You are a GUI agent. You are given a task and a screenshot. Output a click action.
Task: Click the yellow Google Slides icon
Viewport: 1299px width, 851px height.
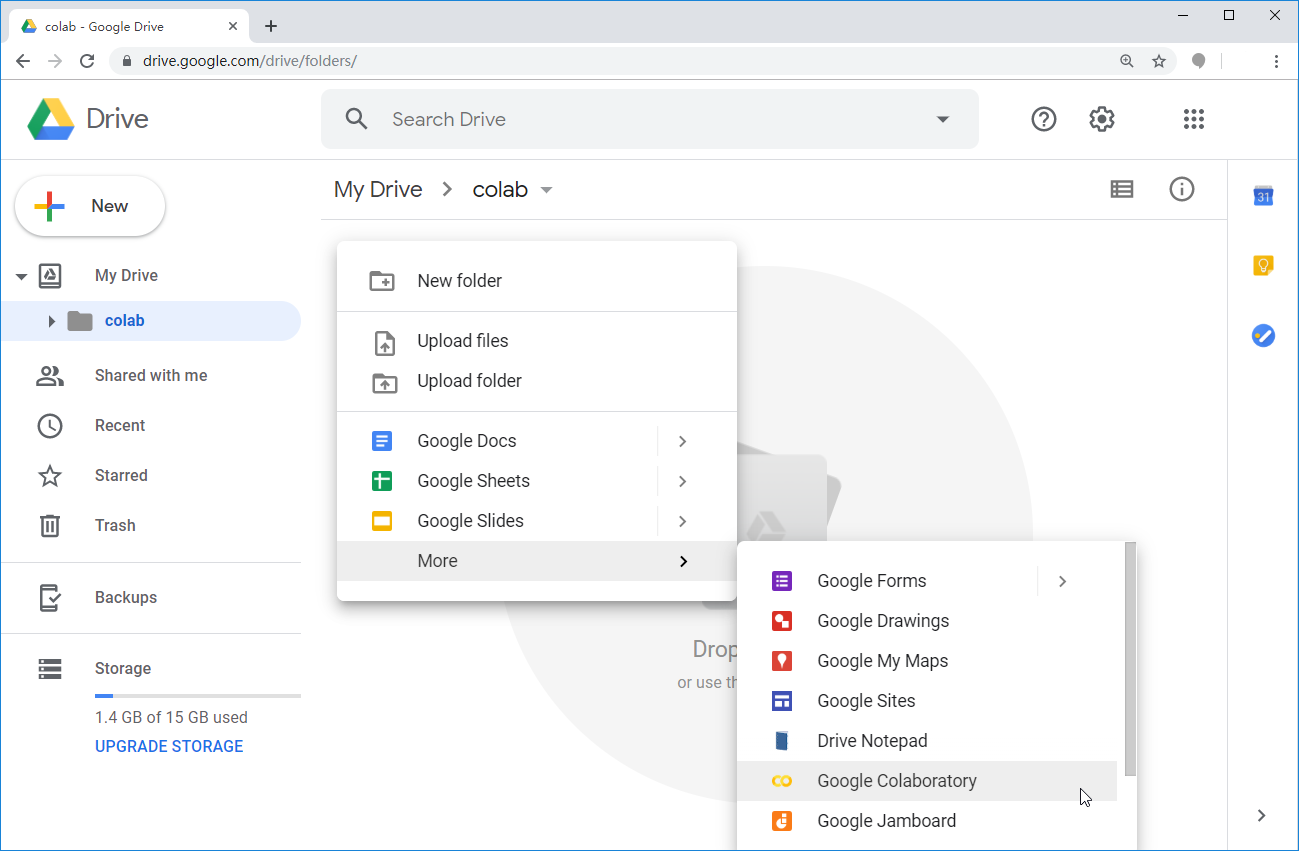tap(382, 521)
